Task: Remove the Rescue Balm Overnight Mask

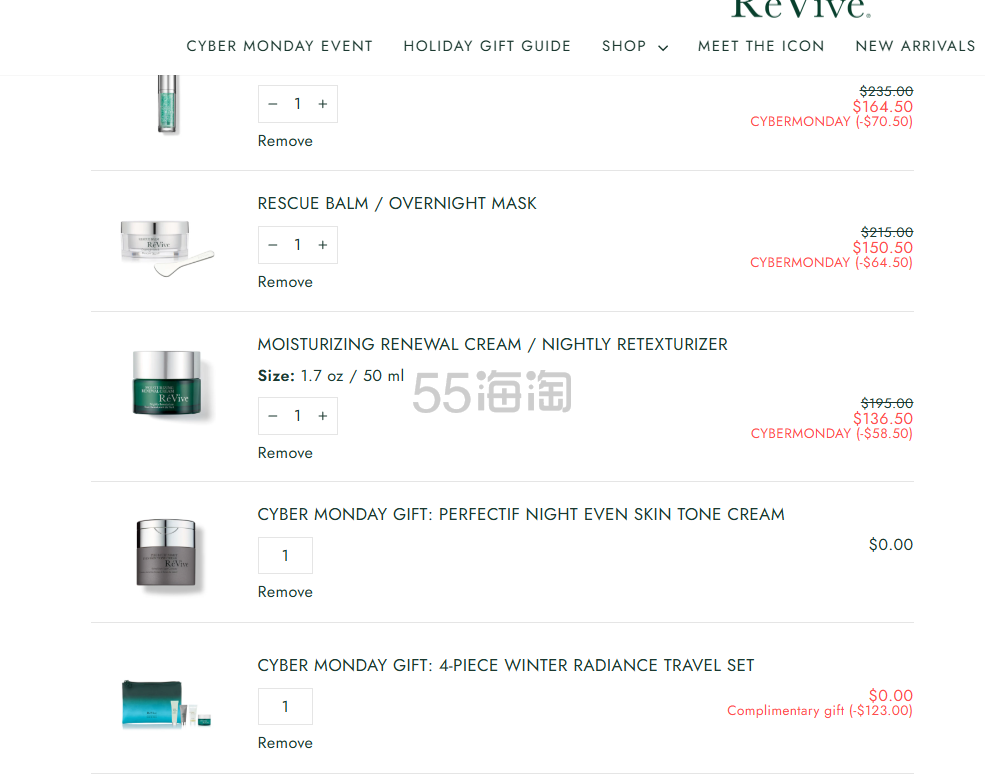Action: coord(285,282)
